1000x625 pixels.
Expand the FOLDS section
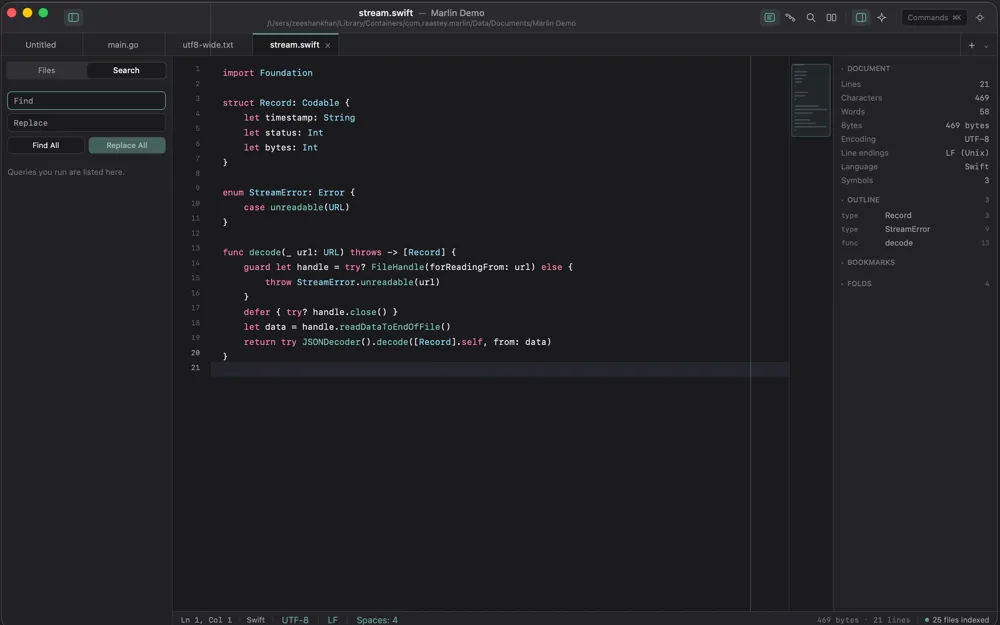(x=858, y=283)
